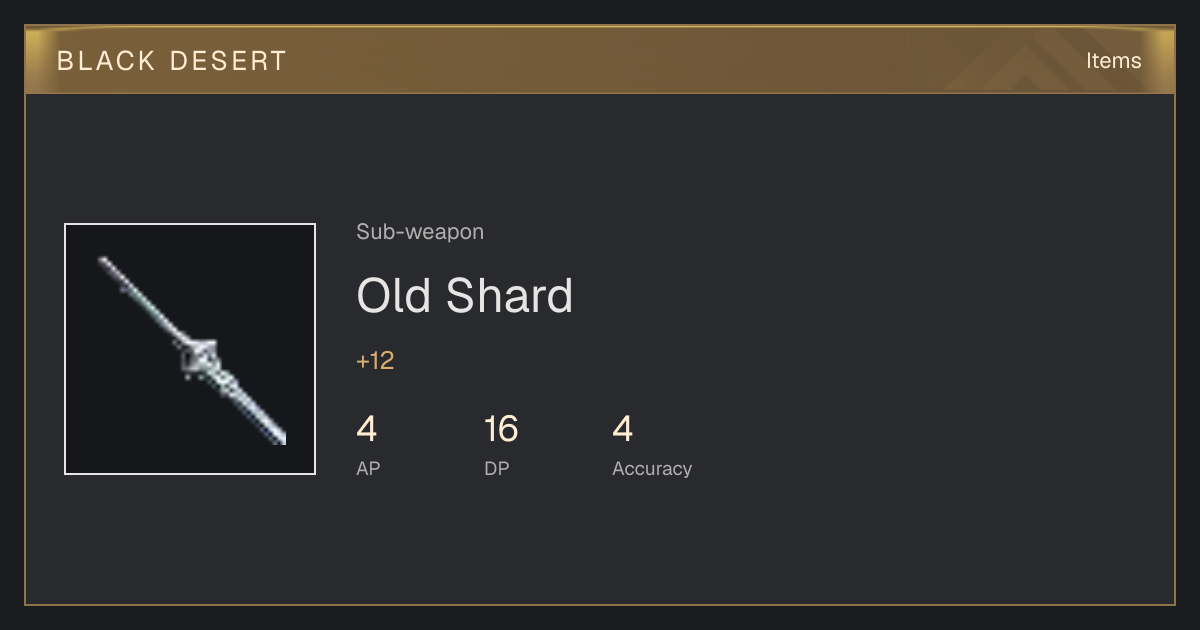Select the DP value 16
Image resolution: width=1200 pixels, height=630 pixels.
click(501, 429)
